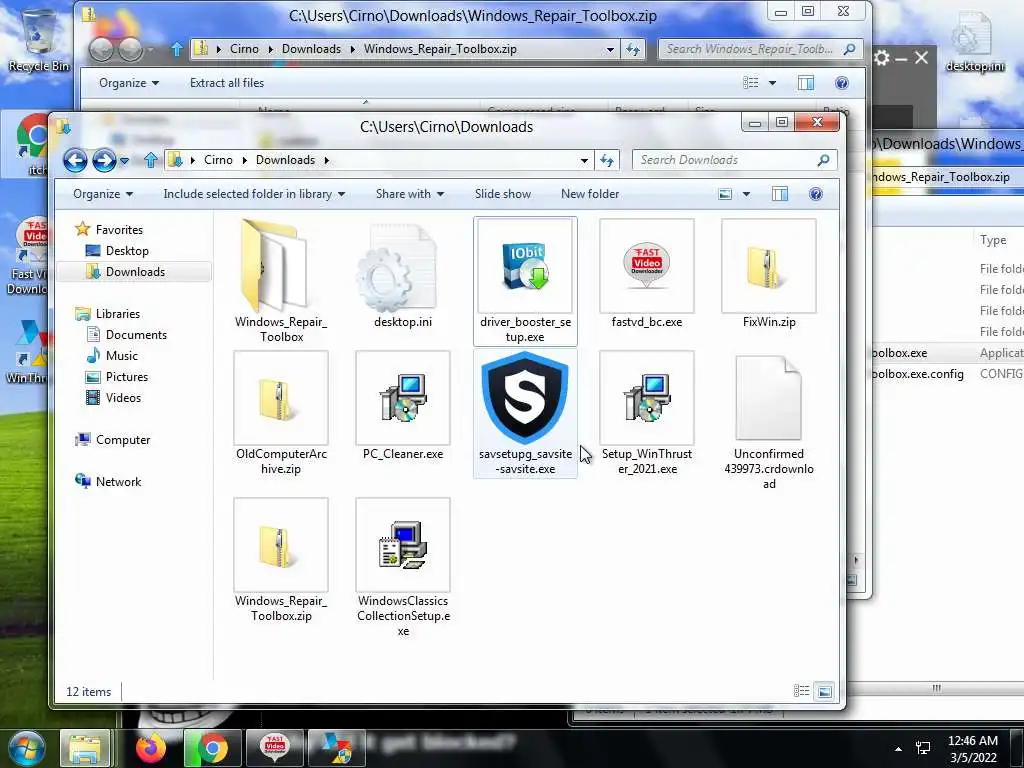Open Documents library

pyautogui.click(x=136, y=335)
